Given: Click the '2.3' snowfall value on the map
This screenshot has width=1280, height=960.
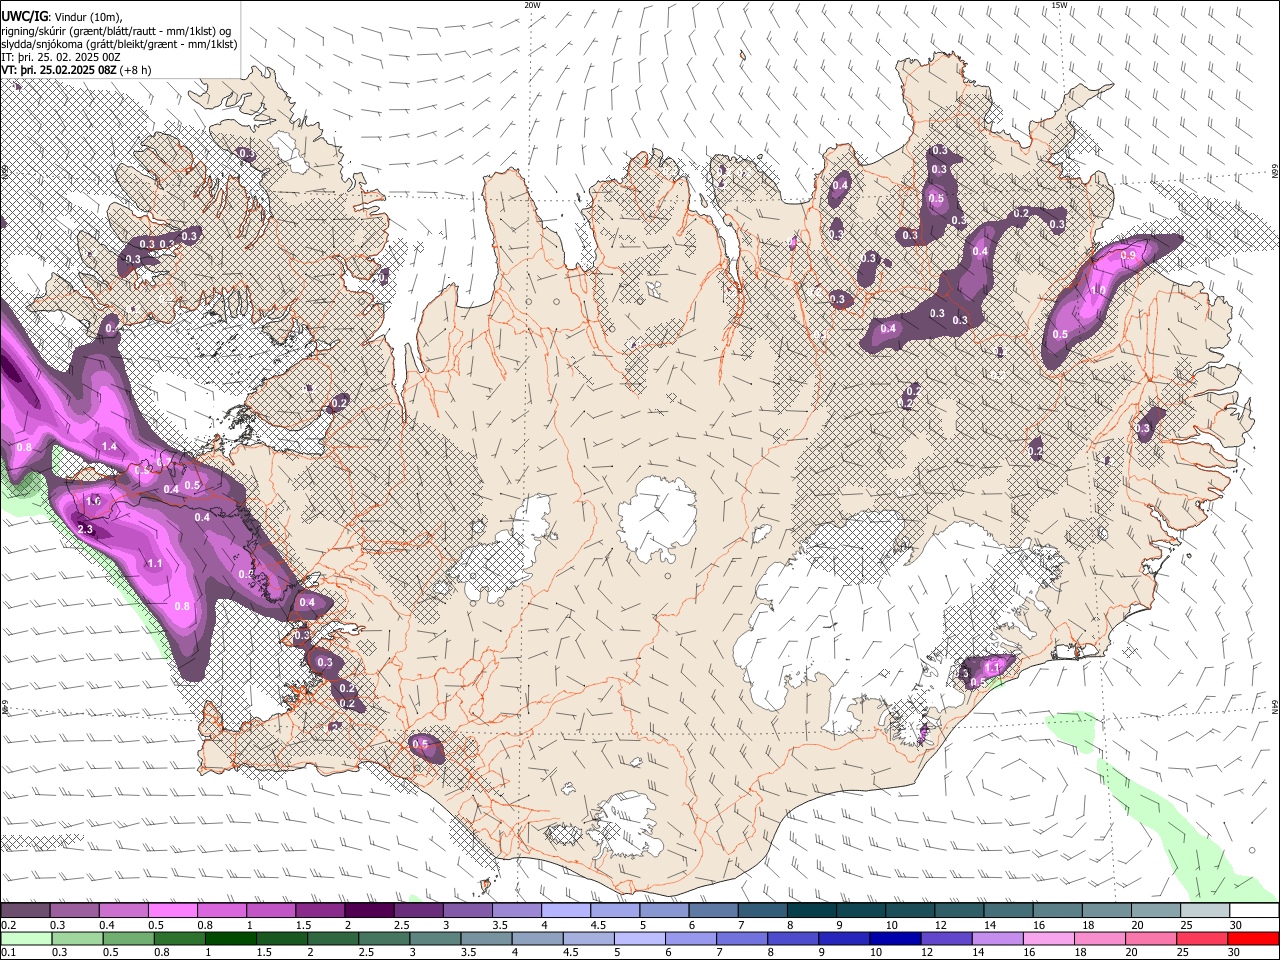Looking at the screenshot, I should coord(85,530).
